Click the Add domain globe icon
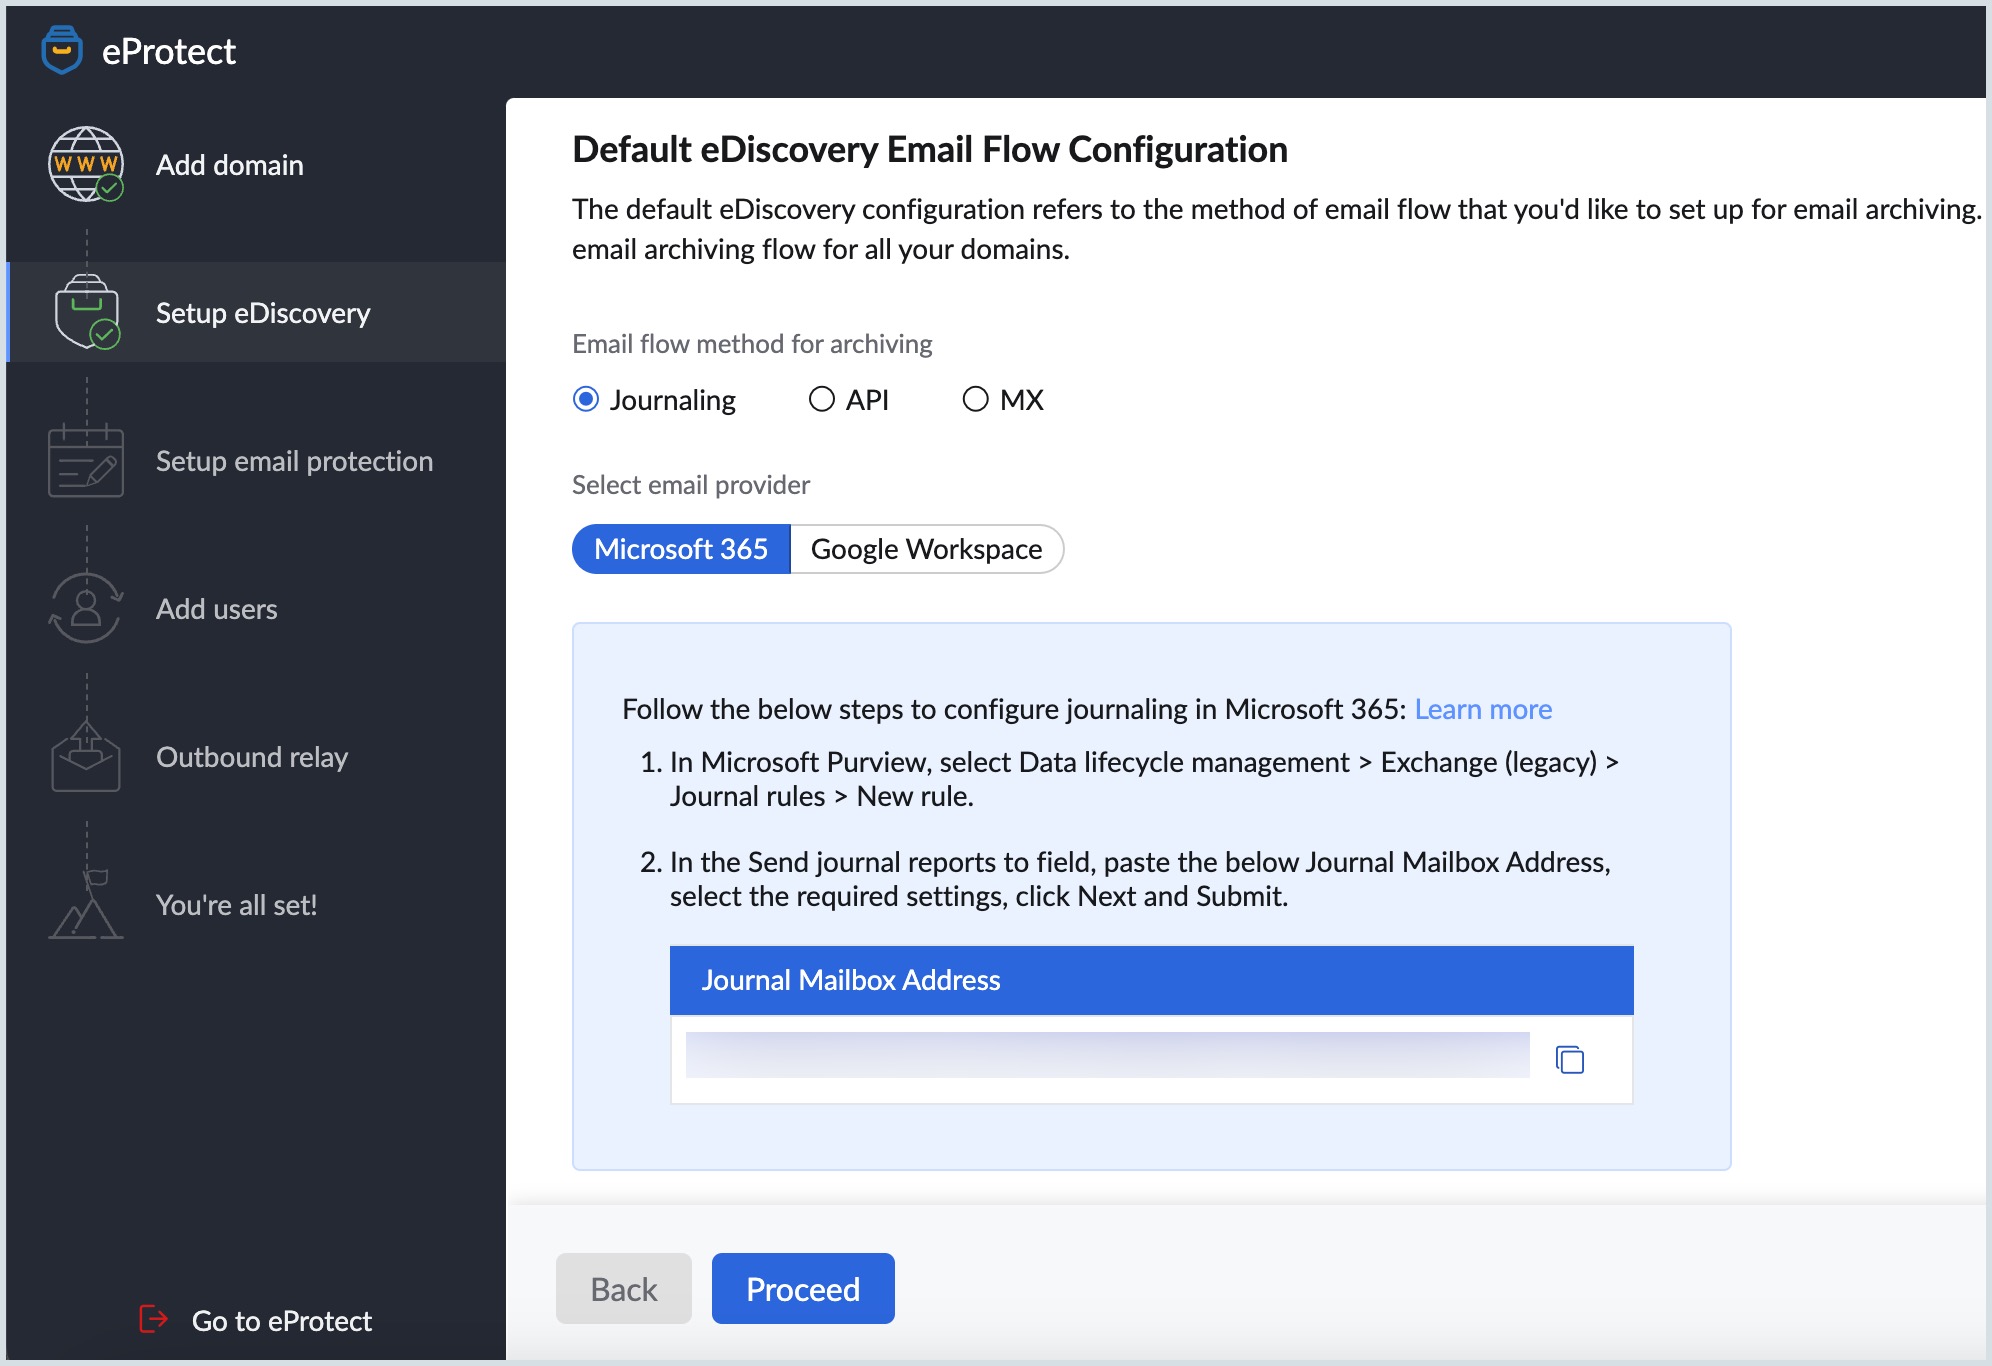1992x1366 pixels. [86, 165]
